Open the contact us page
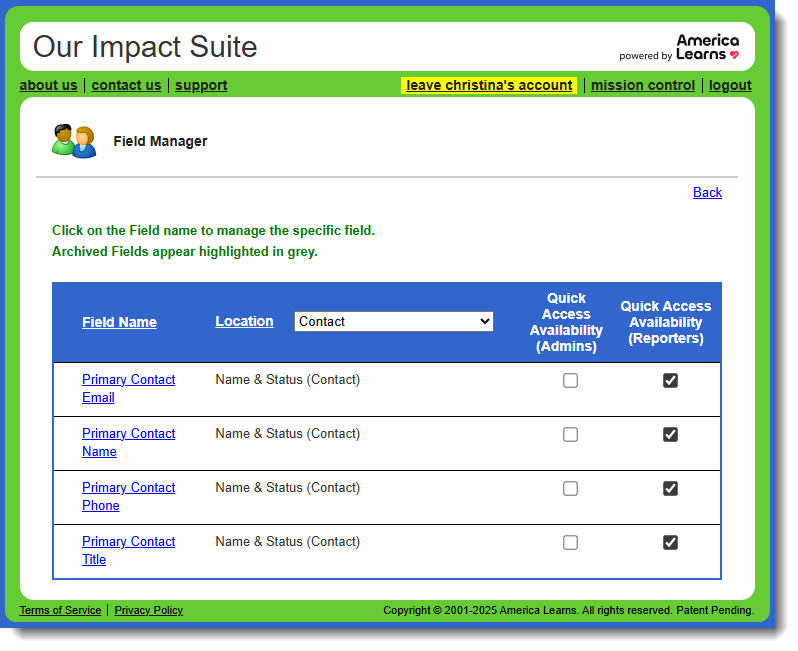 coord(126,85)
